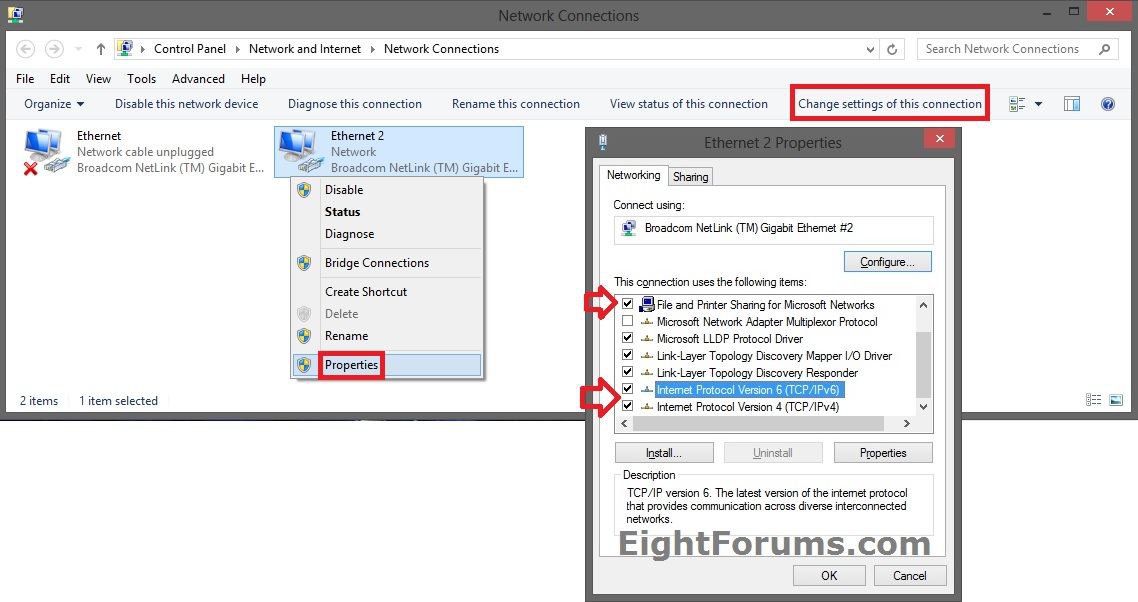Click the items list vertical scrollbar
1138x602 pixels.
pos(923,360)
